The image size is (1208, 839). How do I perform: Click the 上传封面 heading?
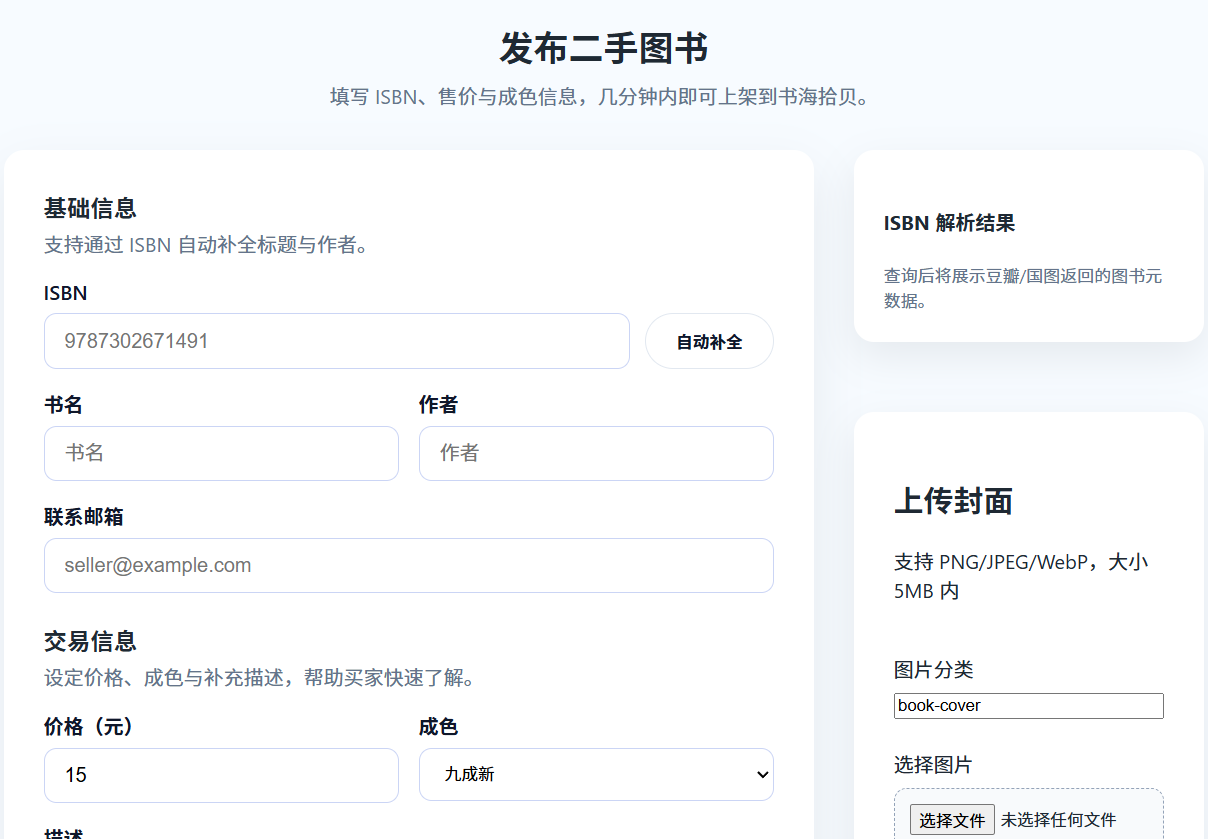point(953,501)
